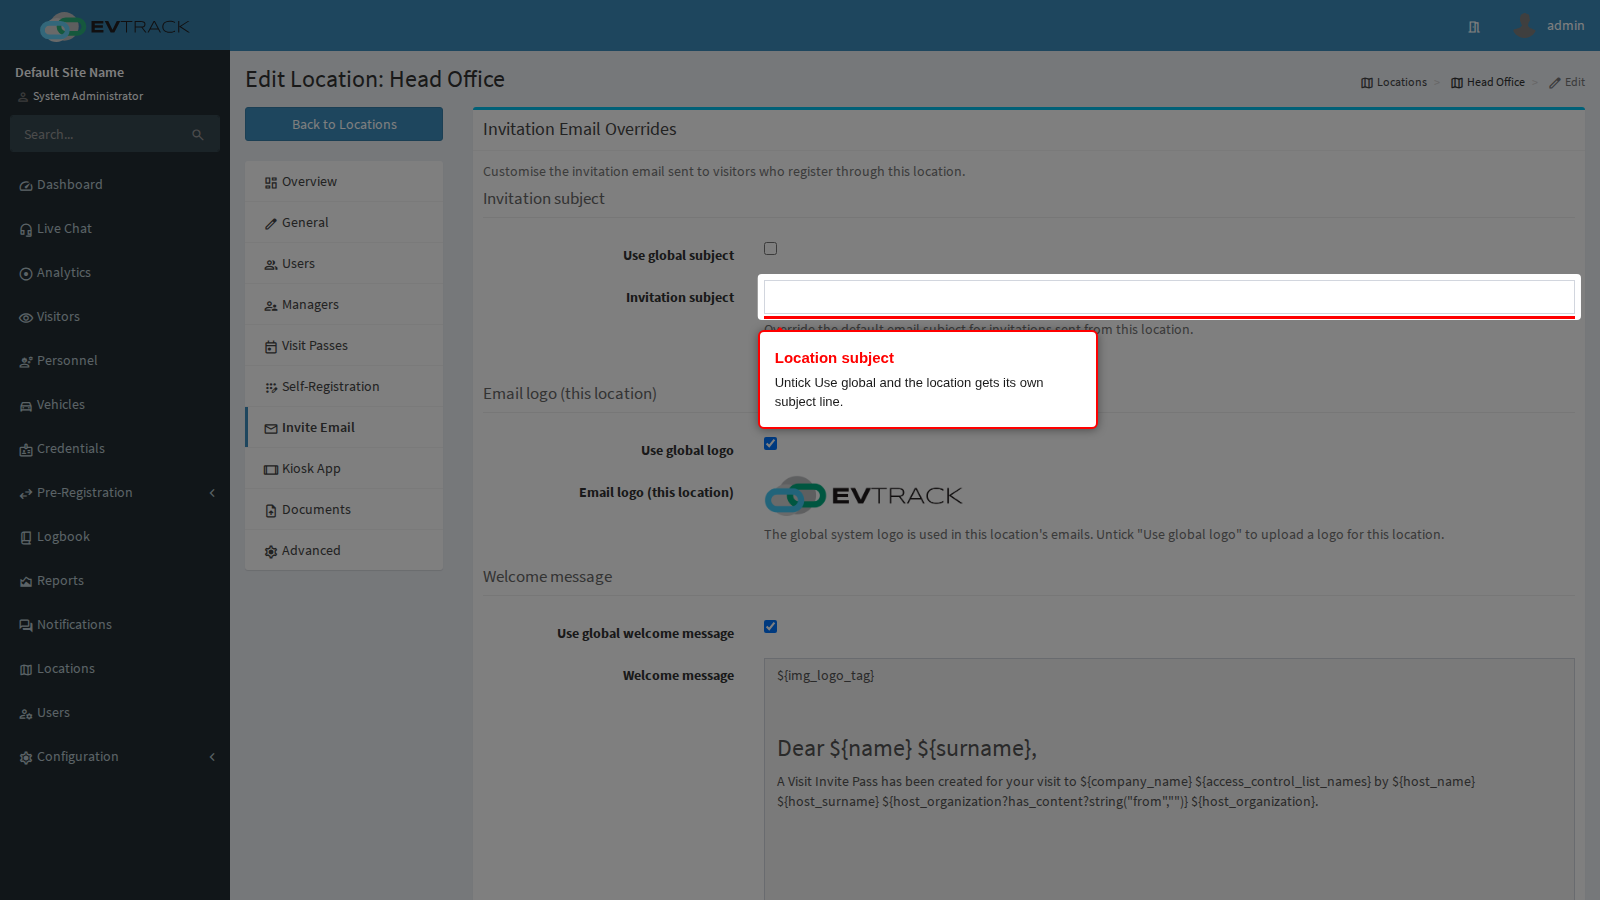Expand the Pre-Registration submenu chevron
The width and height of the screenshot is (1600, 900).
(x=212, y=493)
